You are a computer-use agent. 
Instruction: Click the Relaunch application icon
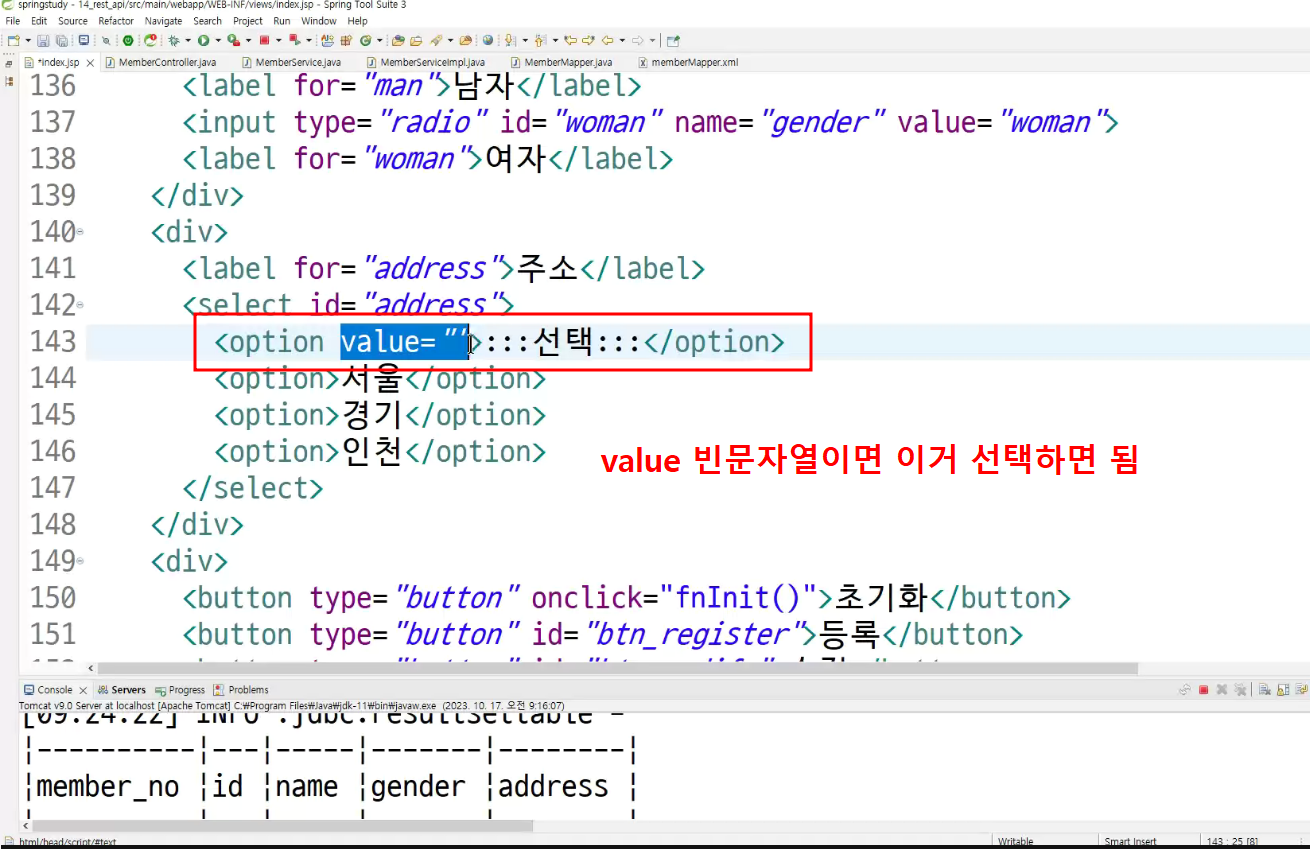tap(149, 41)
